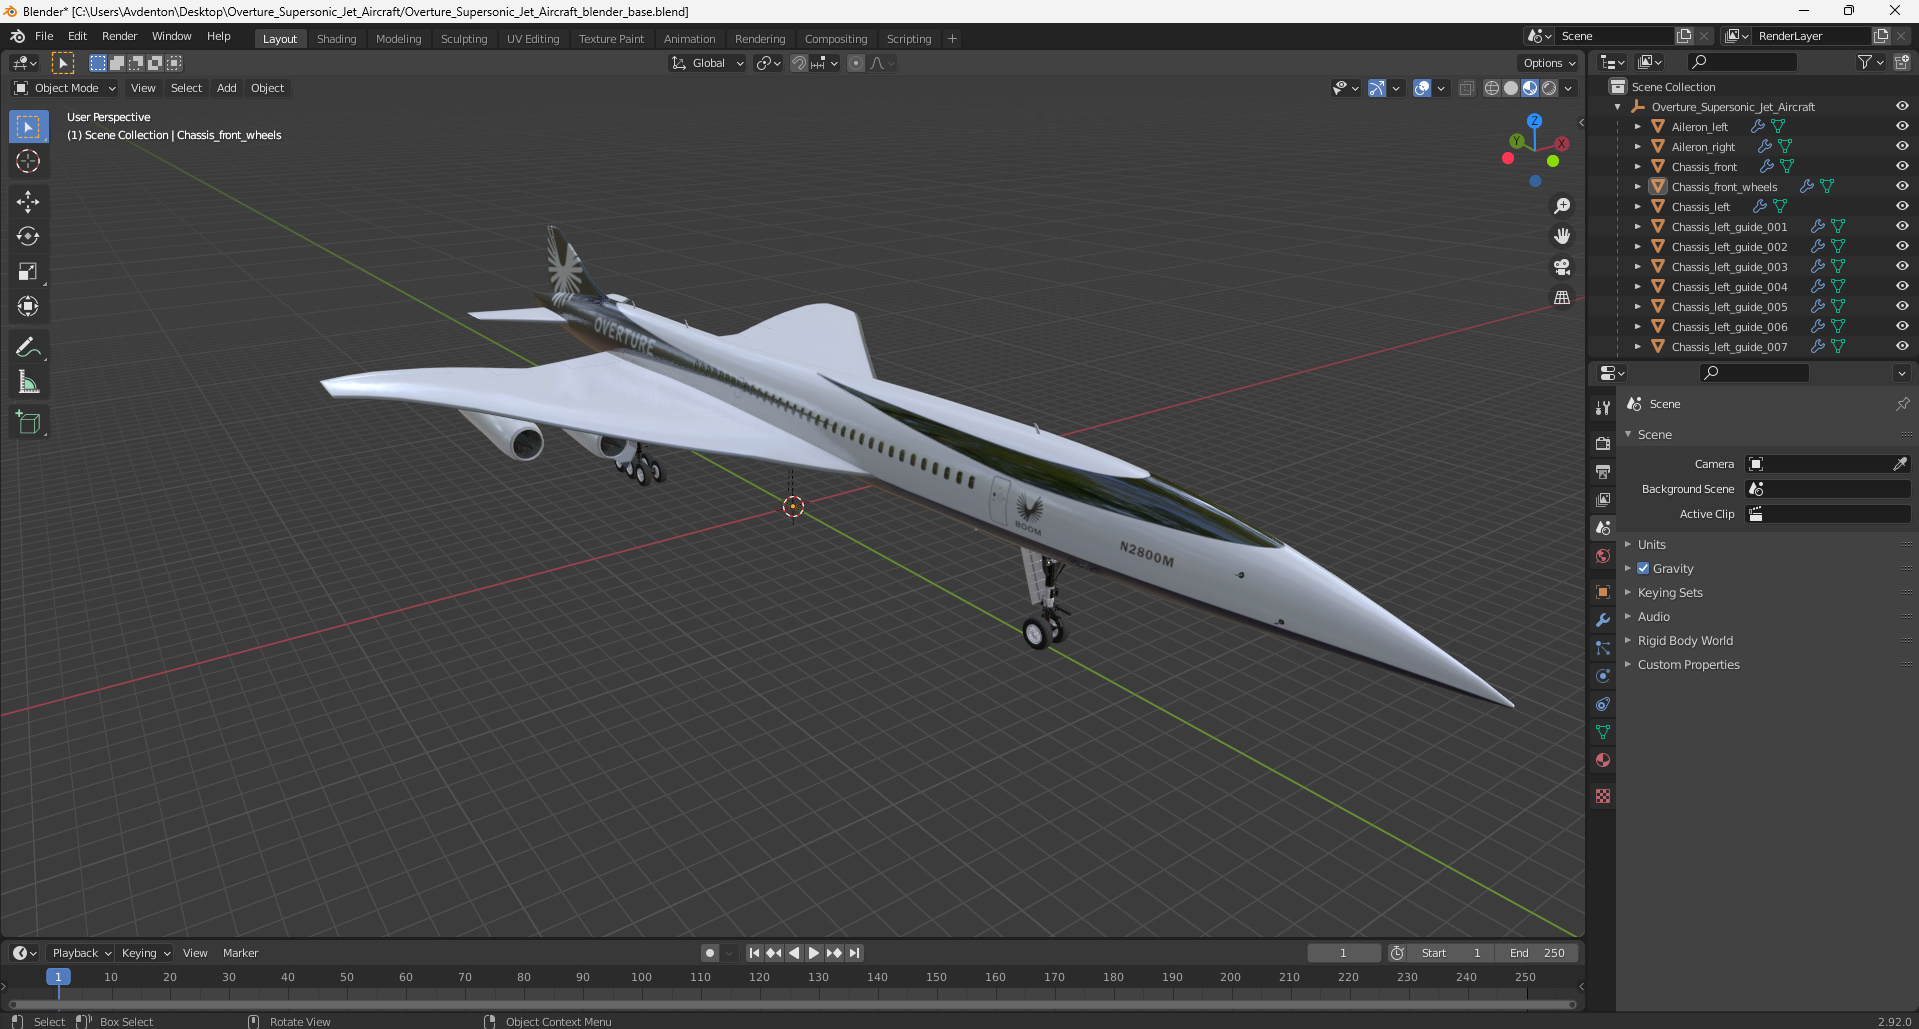The image size is (1919, 1029).
Task: Toggle camera view with camera icon
Action: click(x=1561, y=267)
